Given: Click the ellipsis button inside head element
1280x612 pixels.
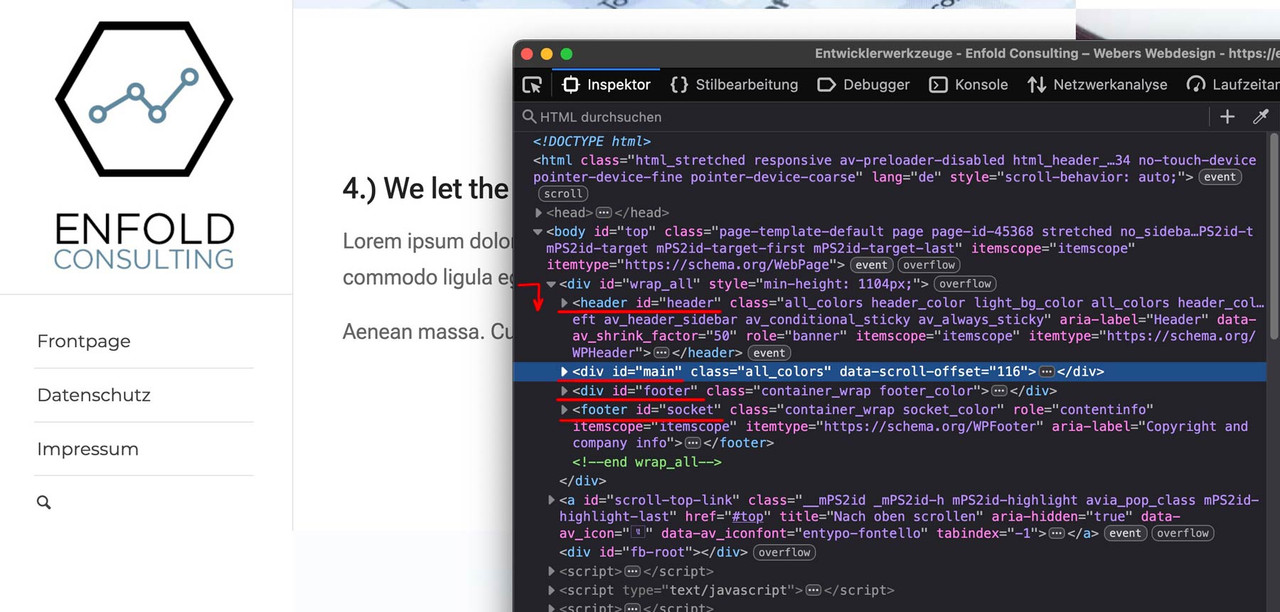Looking at the screenshot, I should [603, 213].
